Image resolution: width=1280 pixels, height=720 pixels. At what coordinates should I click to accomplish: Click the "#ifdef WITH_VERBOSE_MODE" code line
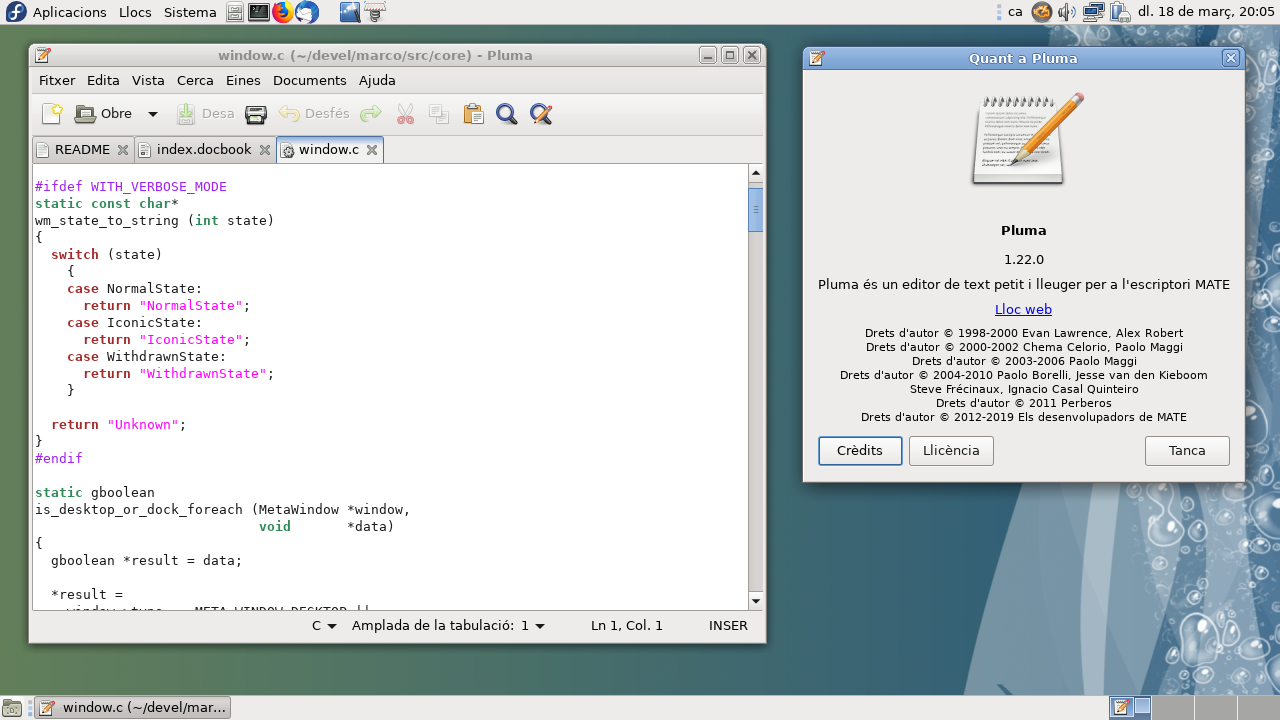tap(131, 186)
